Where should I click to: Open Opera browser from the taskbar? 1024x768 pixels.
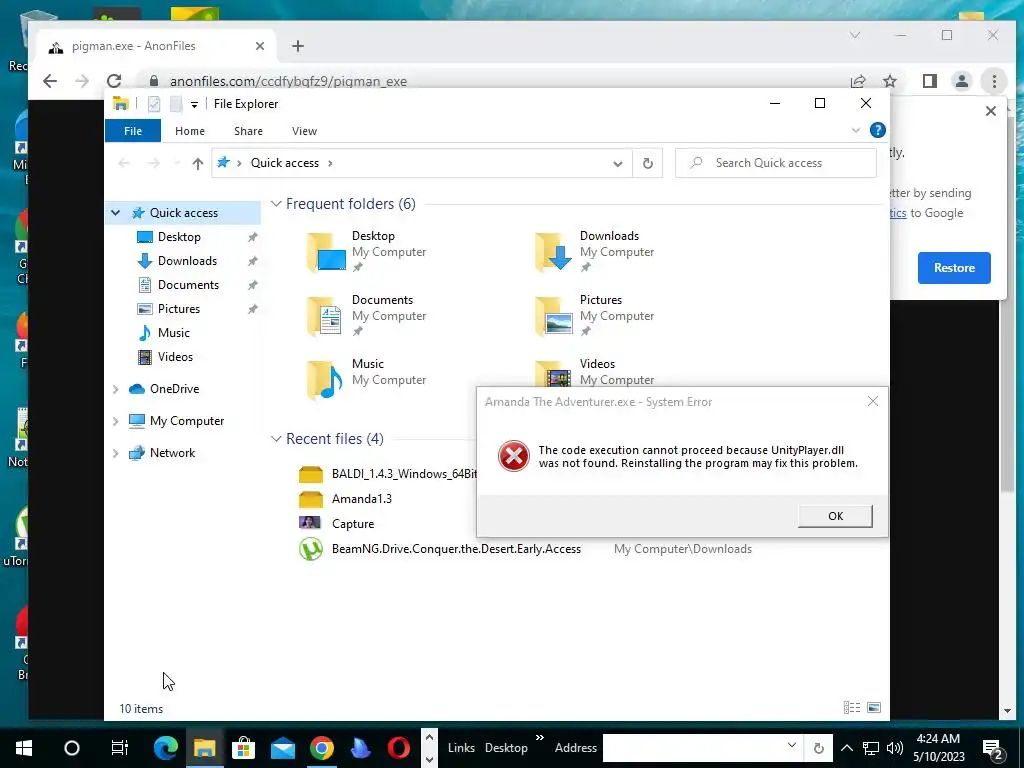click(x=399, y=748)
